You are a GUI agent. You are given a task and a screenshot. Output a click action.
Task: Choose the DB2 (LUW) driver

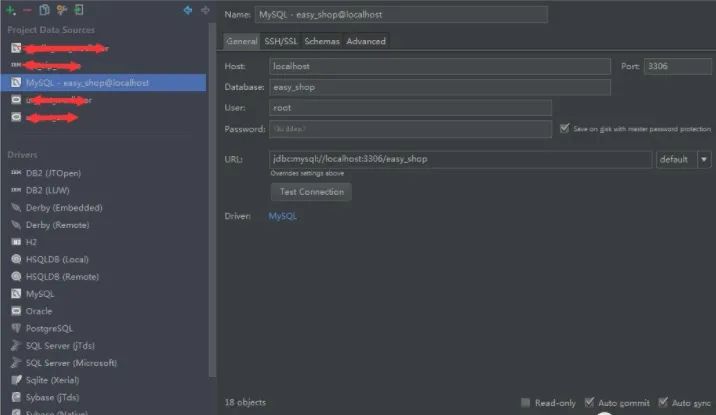click(x=47, y=190)
